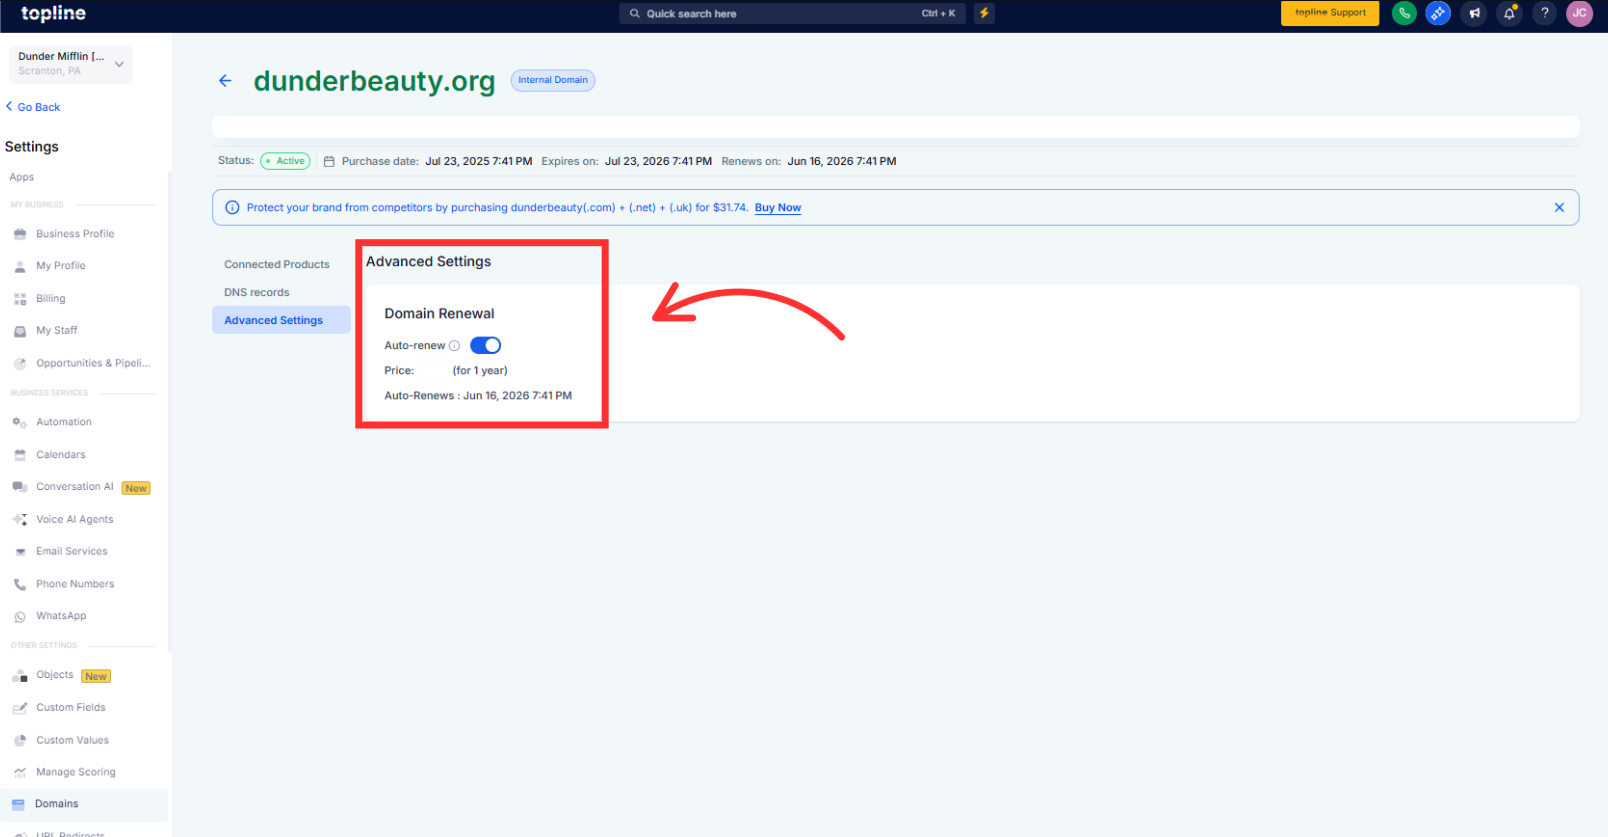Click the Business Profile sidebar icon

pyautogui.click(x=20, y=234)
